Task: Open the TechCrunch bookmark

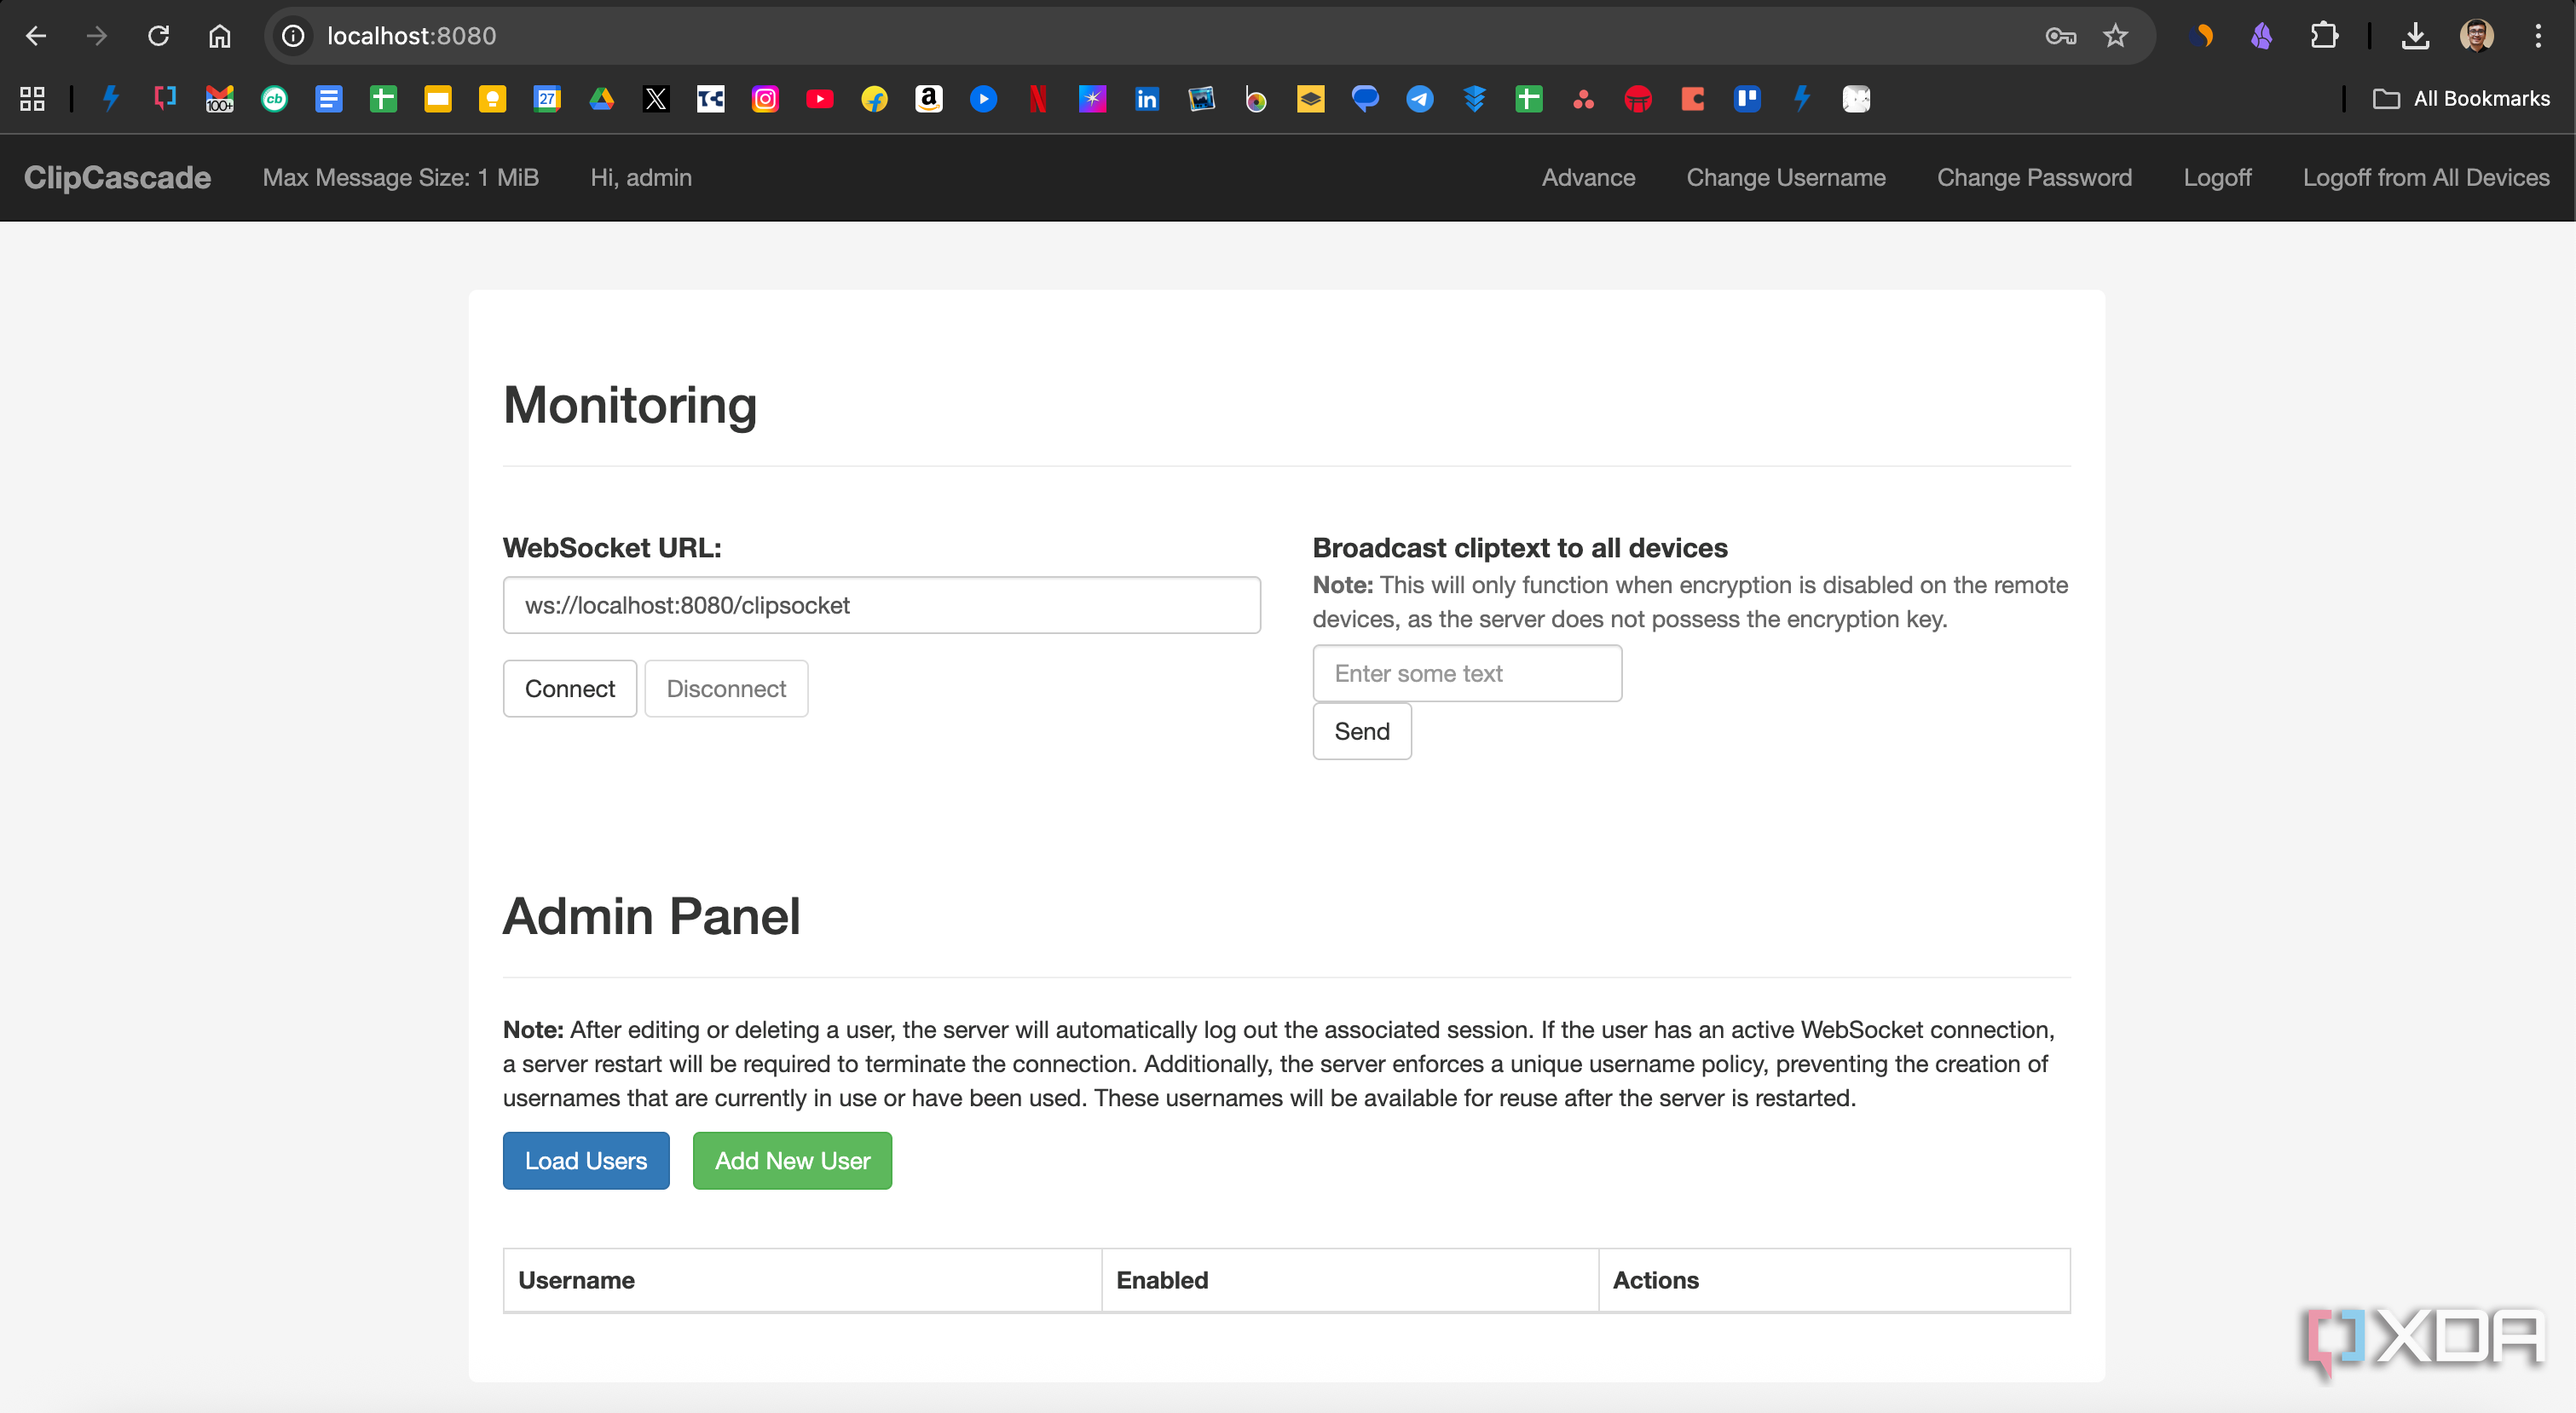Action: coord(711,99)
